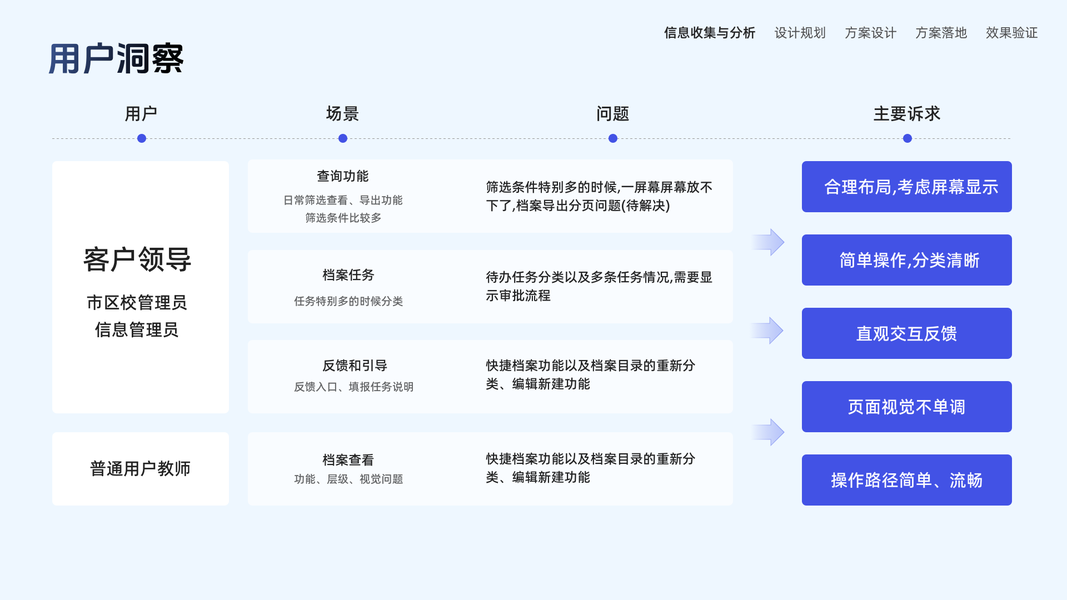Click the 待办任务分类 problem text
The height and width of the screenshot is (600, 1067).
pyautogui.click(x=600, y=286)
